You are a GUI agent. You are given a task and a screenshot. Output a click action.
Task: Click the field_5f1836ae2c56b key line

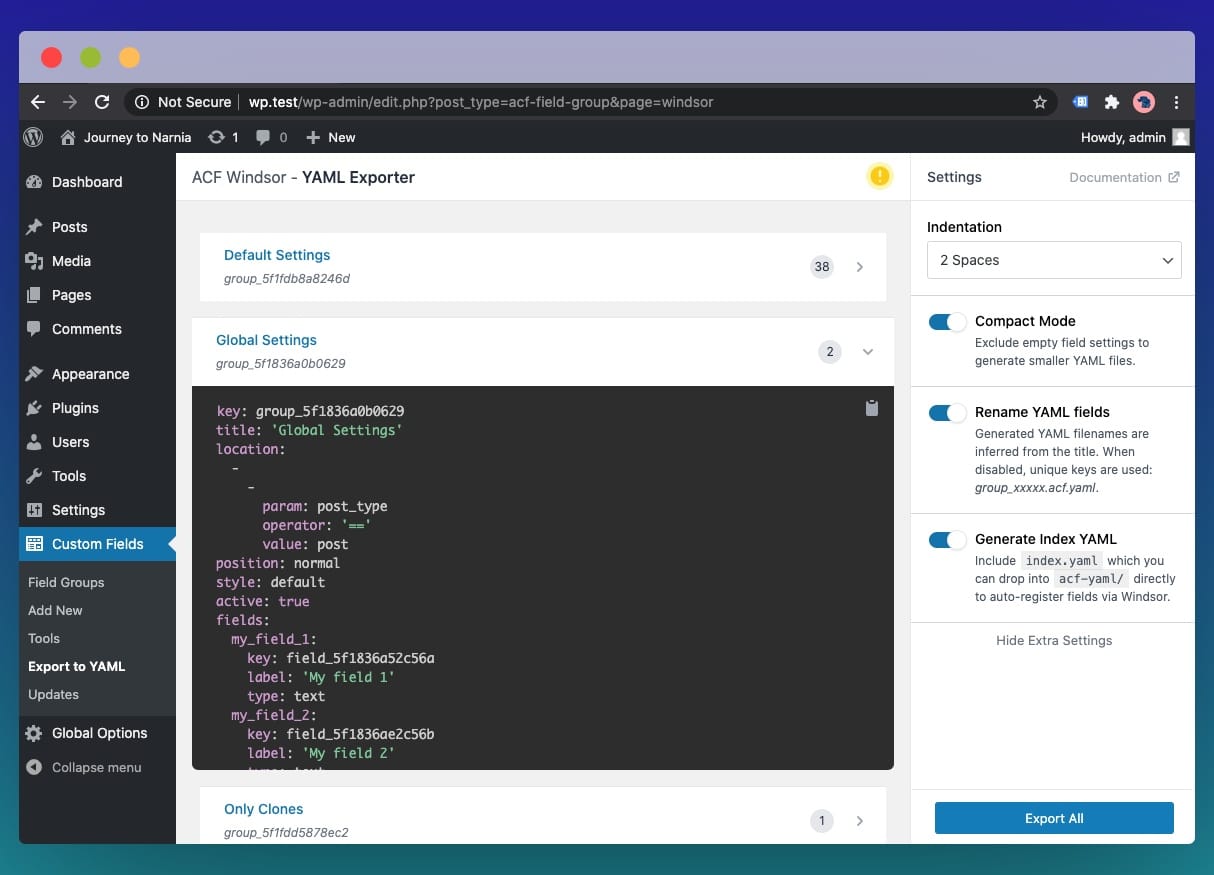click(x=340, y=734)
